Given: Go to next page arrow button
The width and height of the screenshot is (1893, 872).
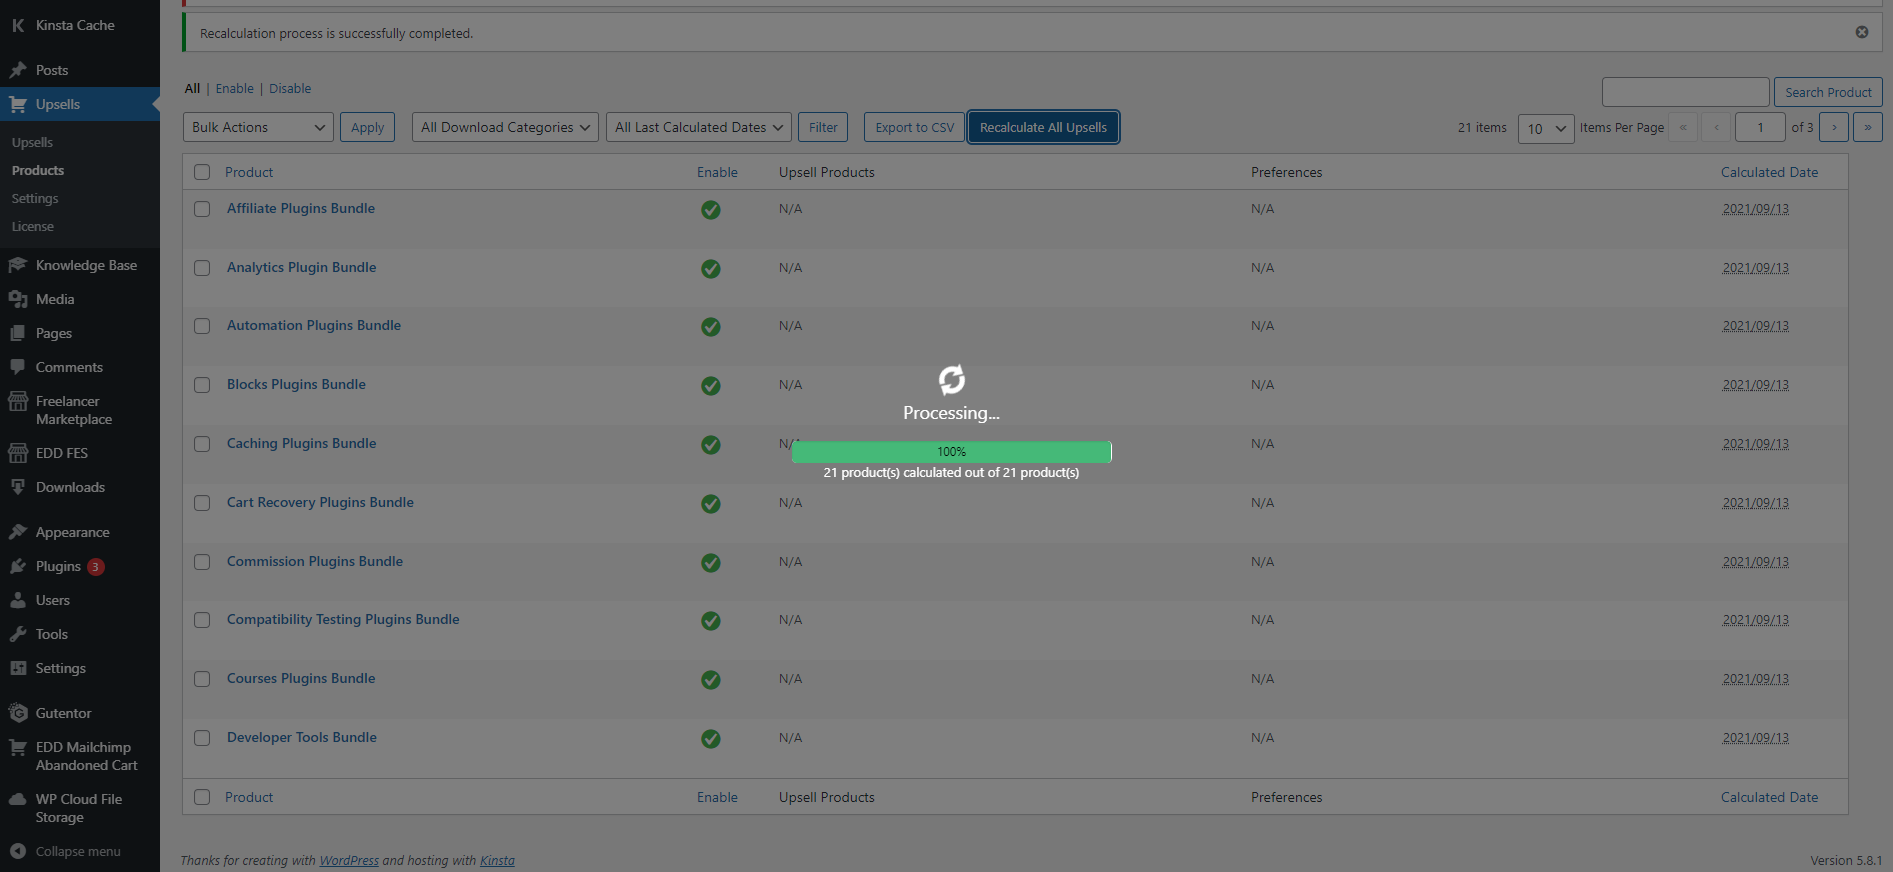Looking at the screenshot, I should [1833, 128].
